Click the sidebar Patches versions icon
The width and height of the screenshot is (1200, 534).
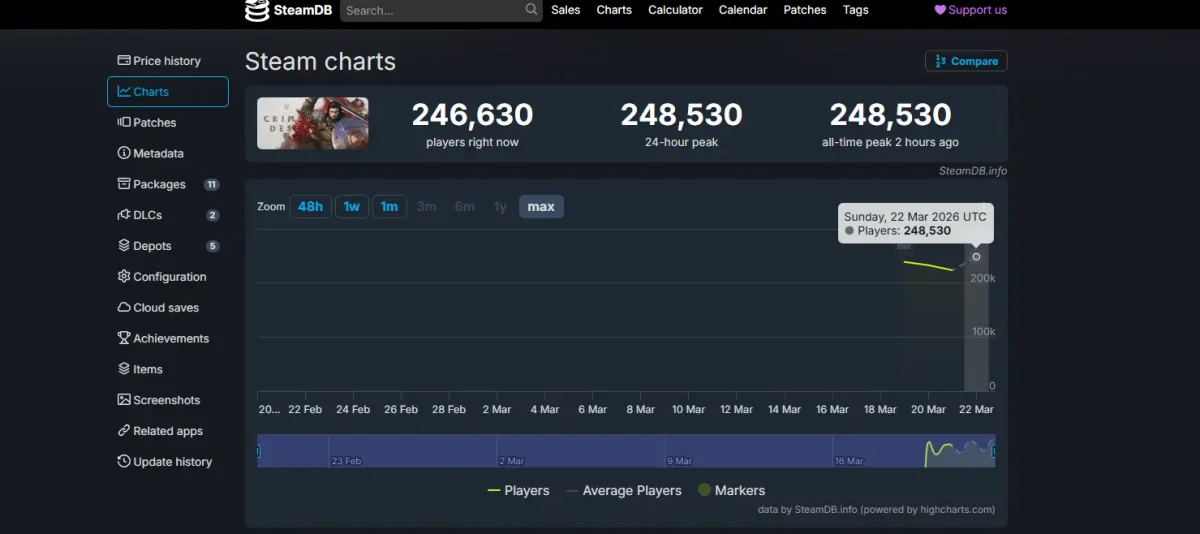[124, 123]
